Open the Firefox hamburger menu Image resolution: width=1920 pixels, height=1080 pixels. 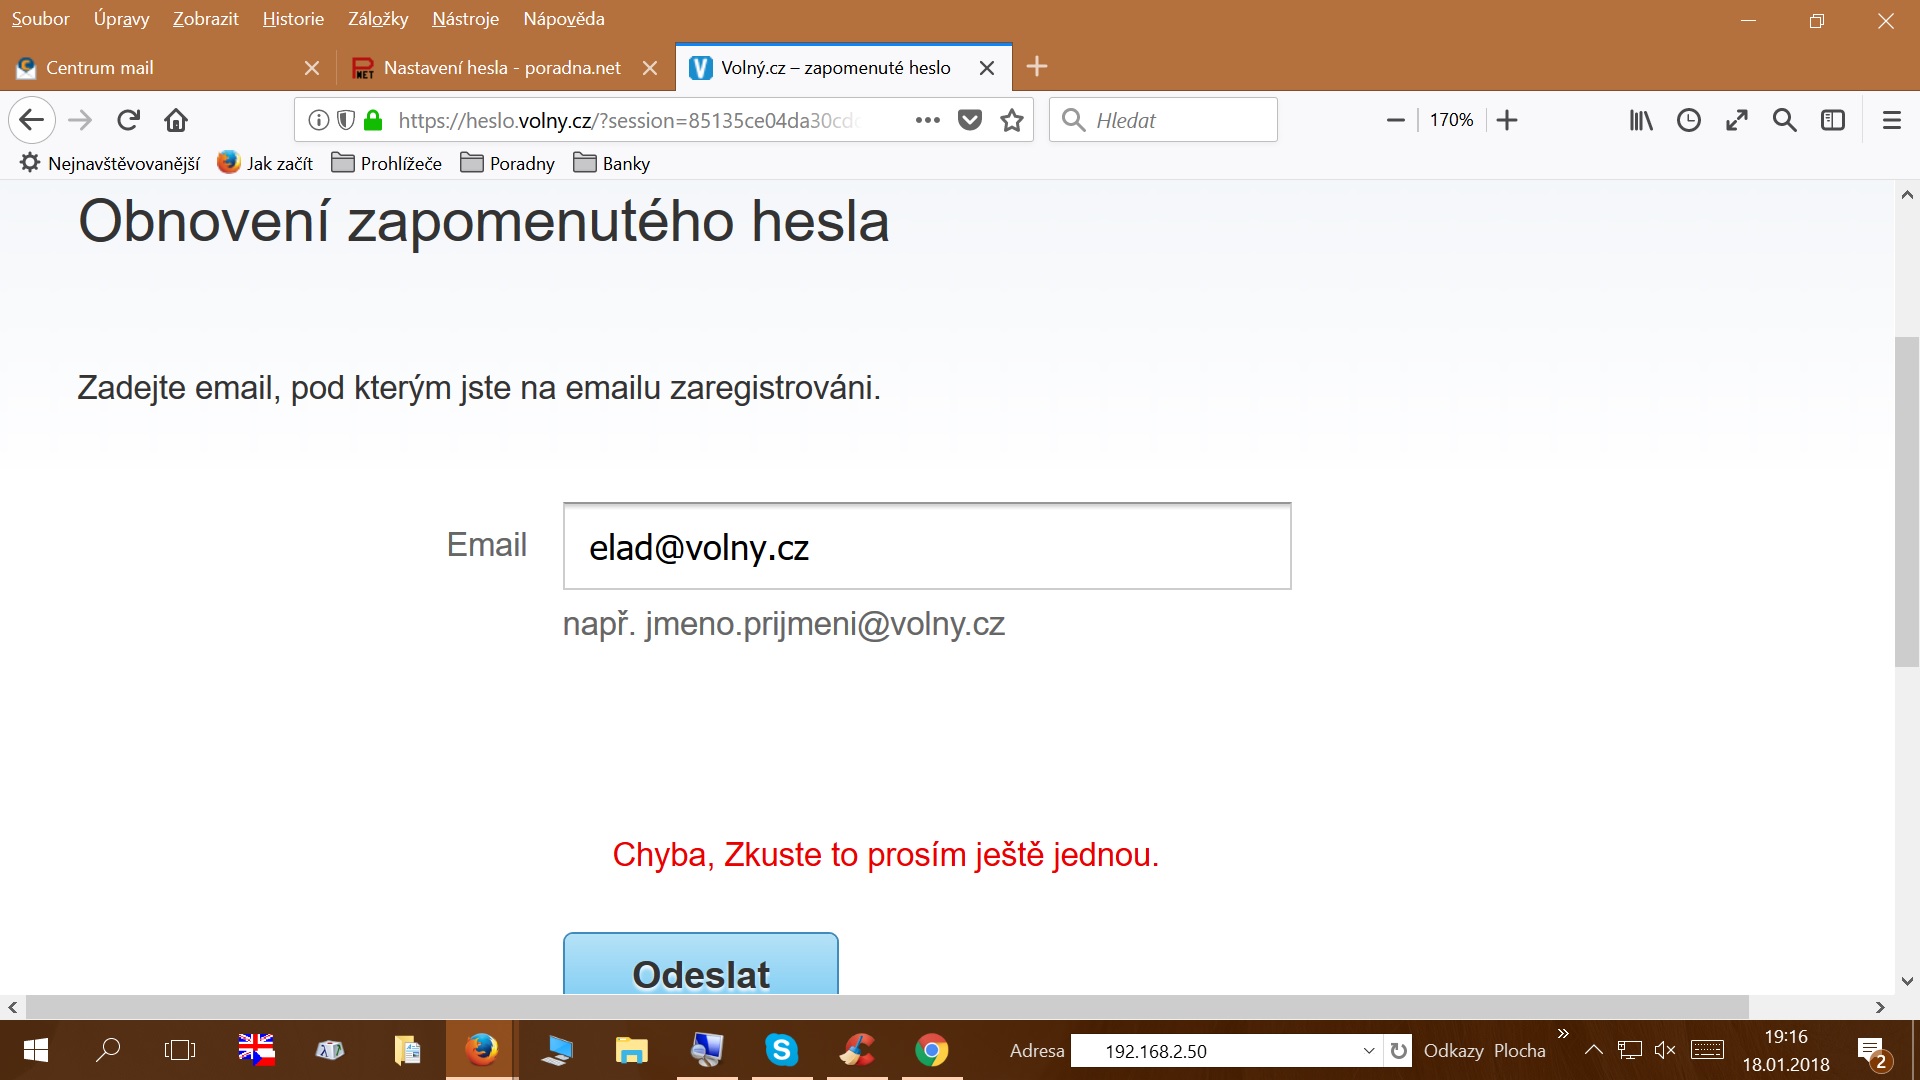[x=1891, y=120]
